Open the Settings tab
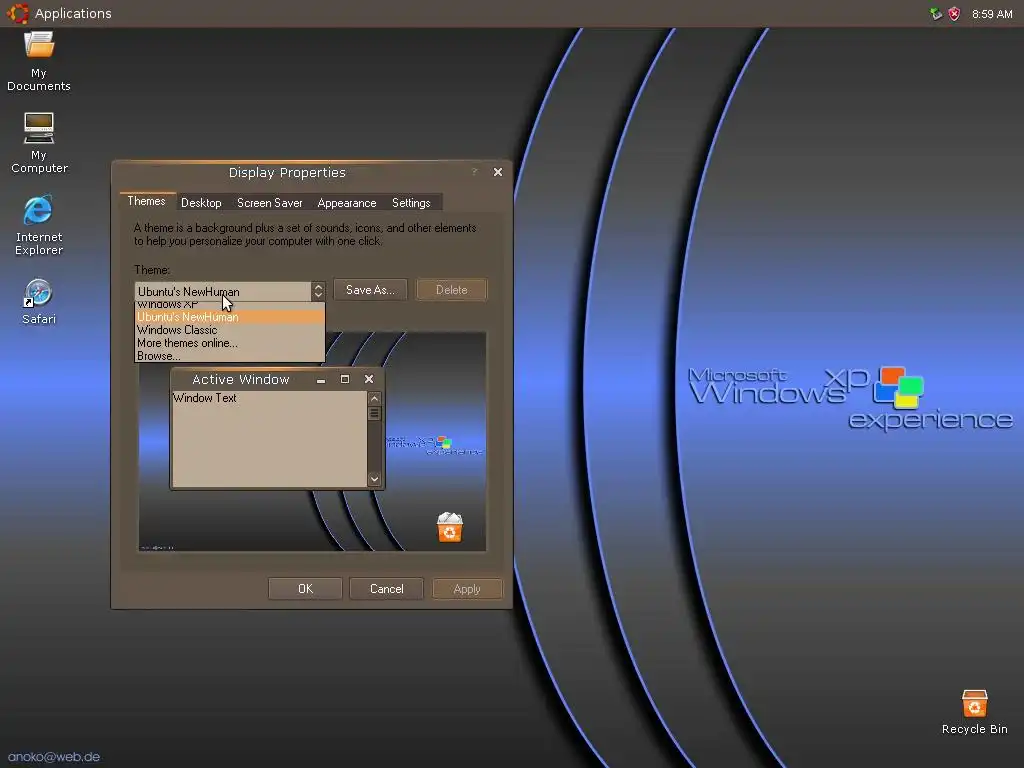 [x=411, y=203]
